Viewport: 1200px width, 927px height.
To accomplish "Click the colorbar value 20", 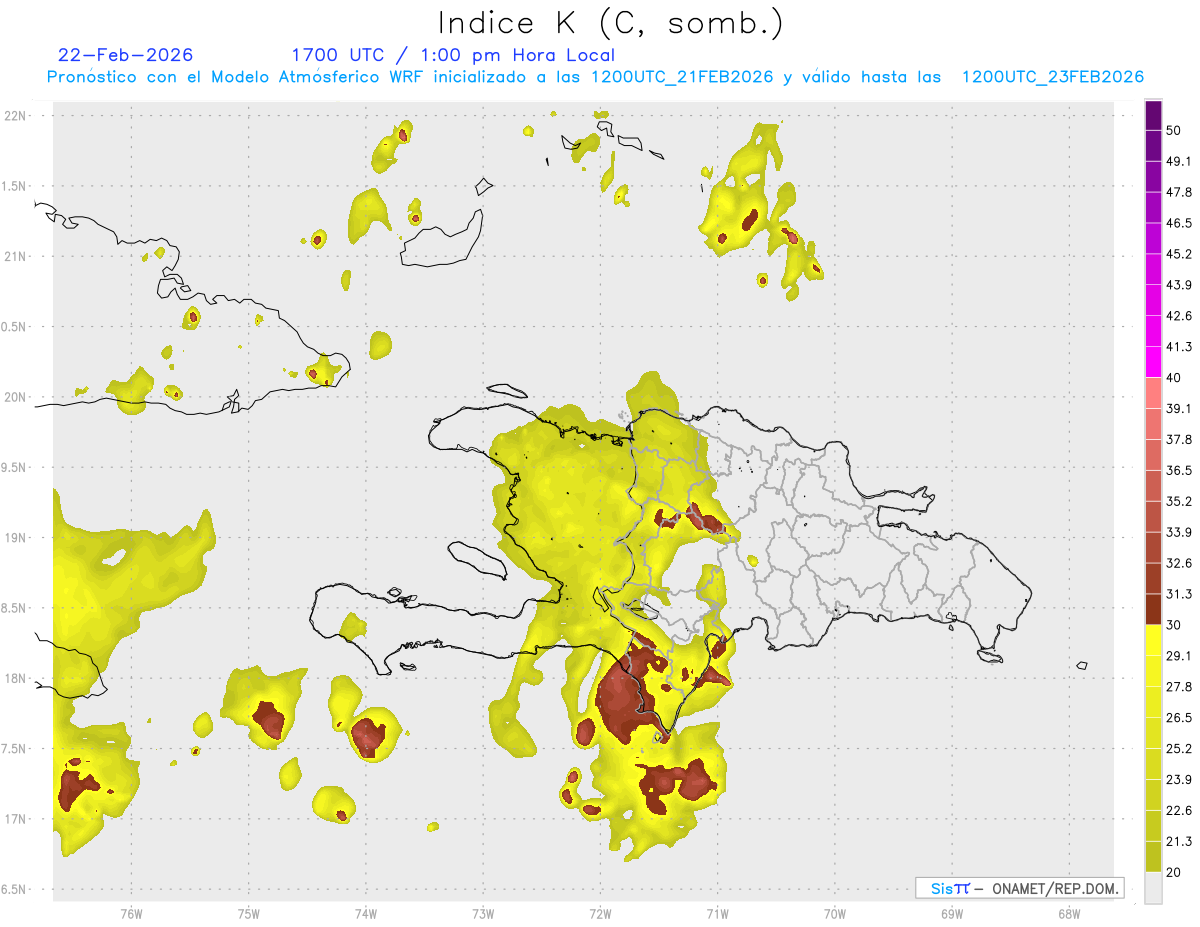I will tap(1174, 873).
